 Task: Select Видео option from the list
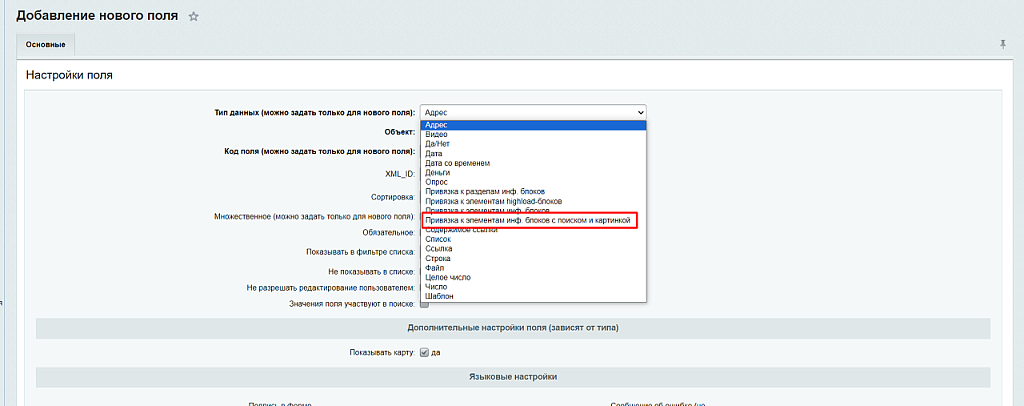[436, 134]
